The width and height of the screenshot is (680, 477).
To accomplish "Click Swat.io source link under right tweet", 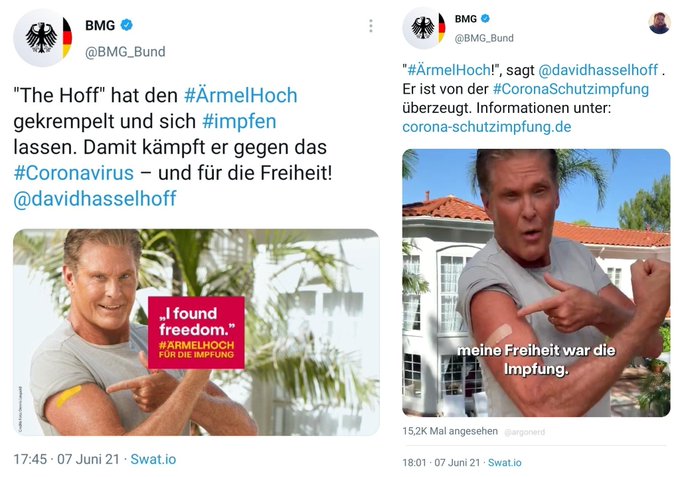I will coord(504,463).
